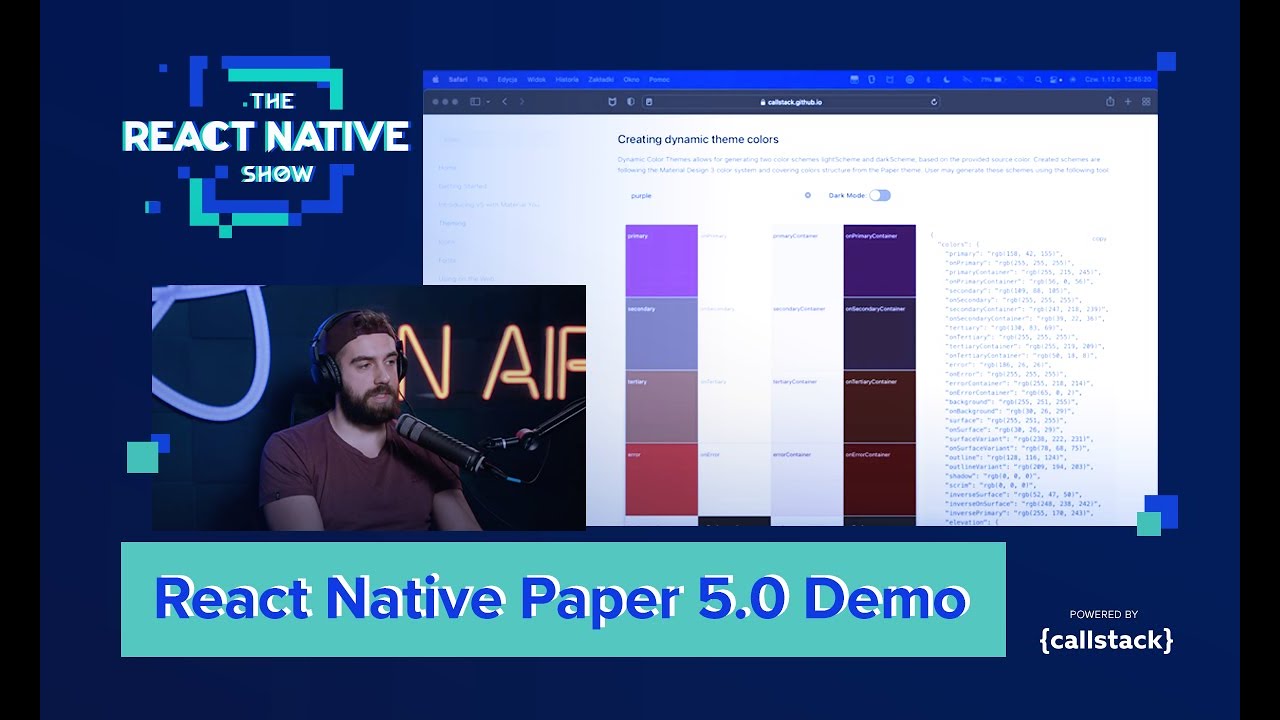The width and height of the screenshot is (1280, 720).
Task: Open the Okno menu
Action: [x=631, y=79]
